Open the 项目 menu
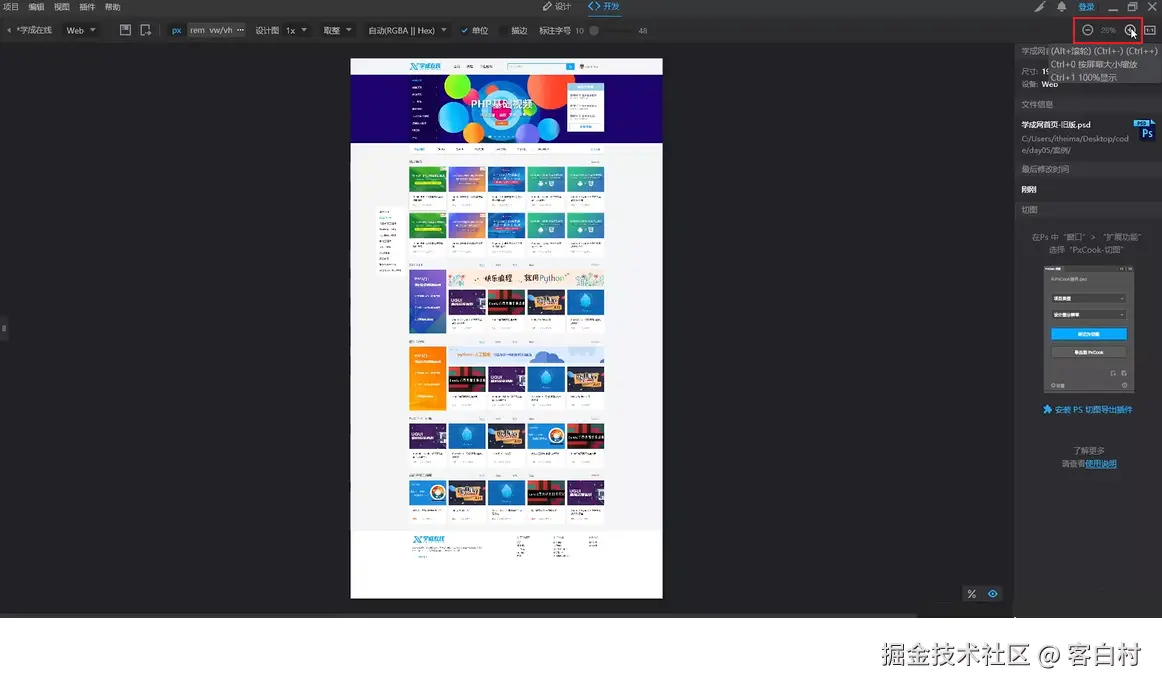1162x689 pixels. click(x=11, y=7)
